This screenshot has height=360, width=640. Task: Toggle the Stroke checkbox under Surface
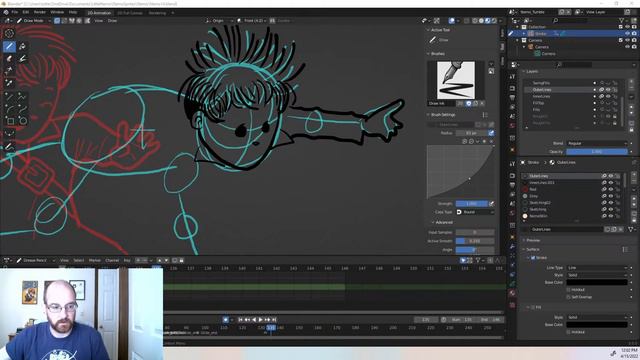coord(533,258)
